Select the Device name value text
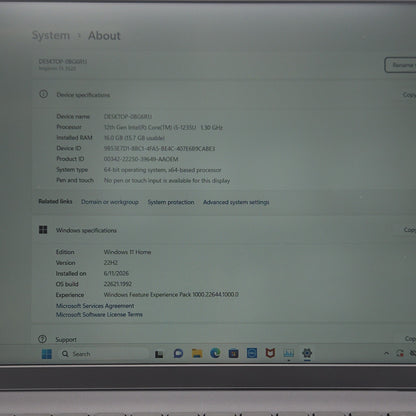Screen dimensions: 416x416 pyautogui.click(x=128, y=117)
